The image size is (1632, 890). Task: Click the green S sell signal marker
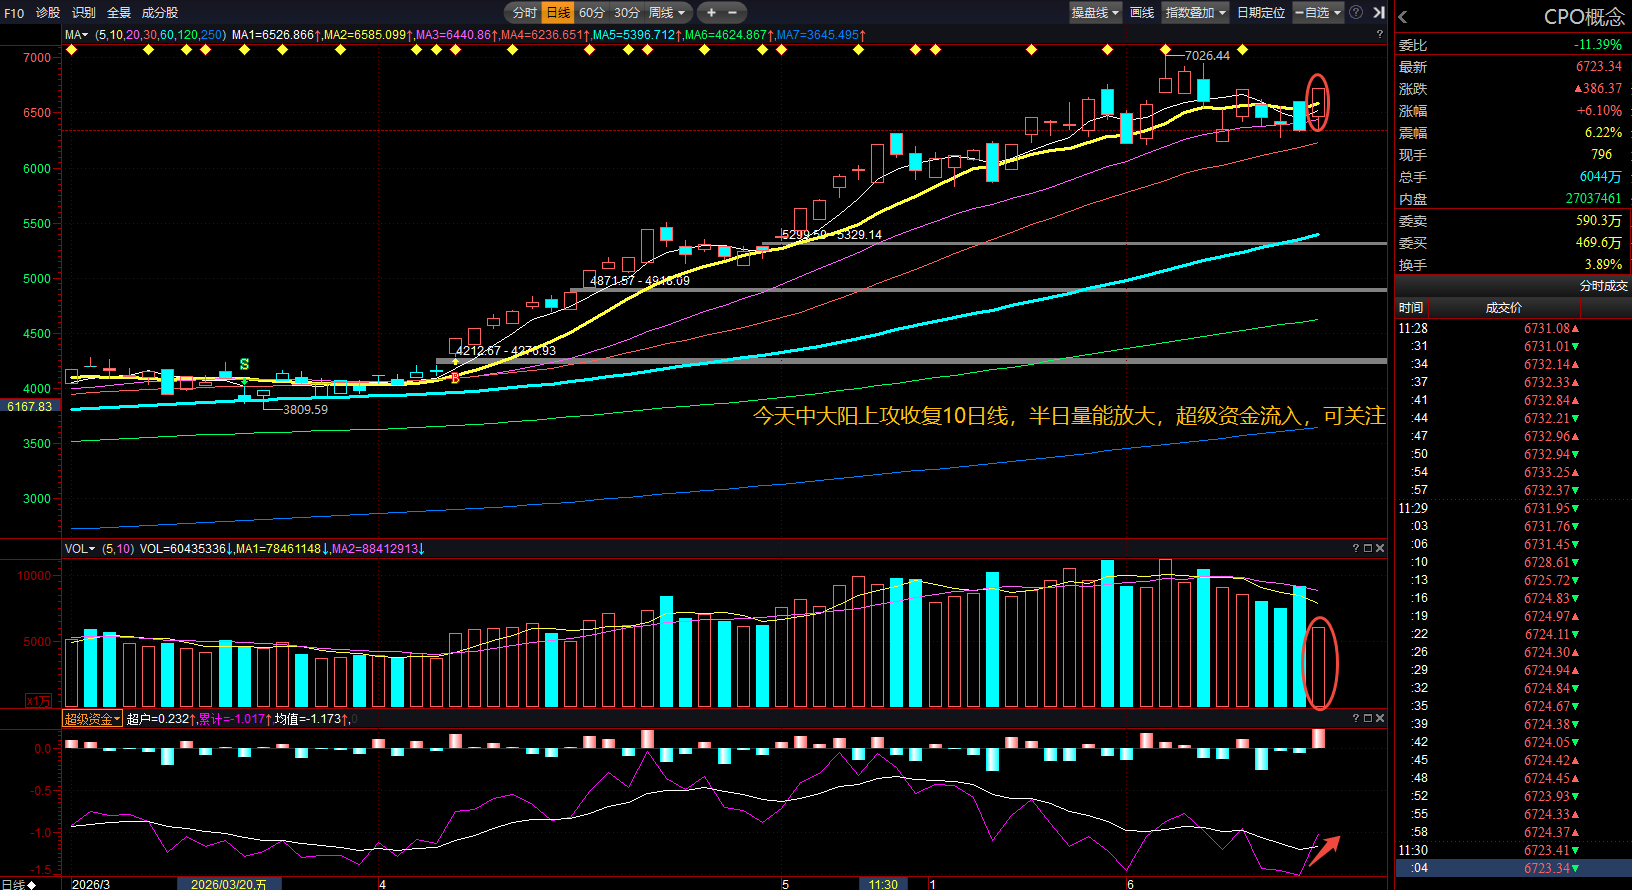click(x=244, y=364)
